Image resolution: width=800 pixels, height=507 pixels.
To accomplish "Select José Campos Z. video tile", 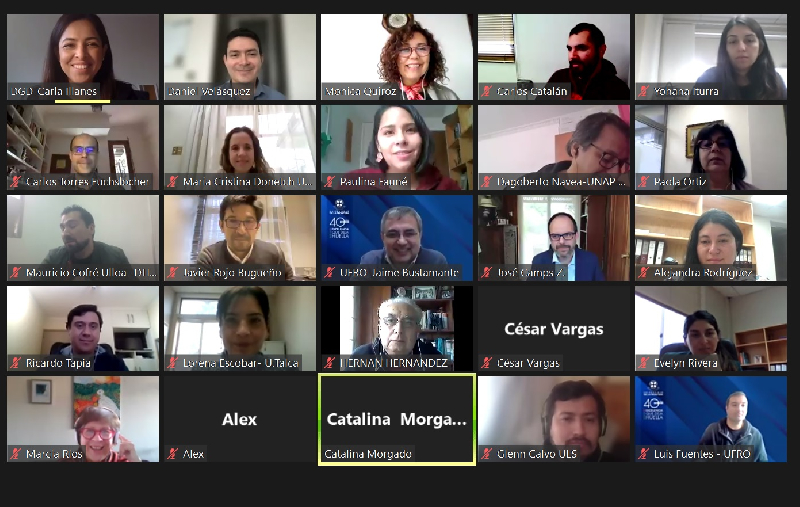I will [554, 238].
